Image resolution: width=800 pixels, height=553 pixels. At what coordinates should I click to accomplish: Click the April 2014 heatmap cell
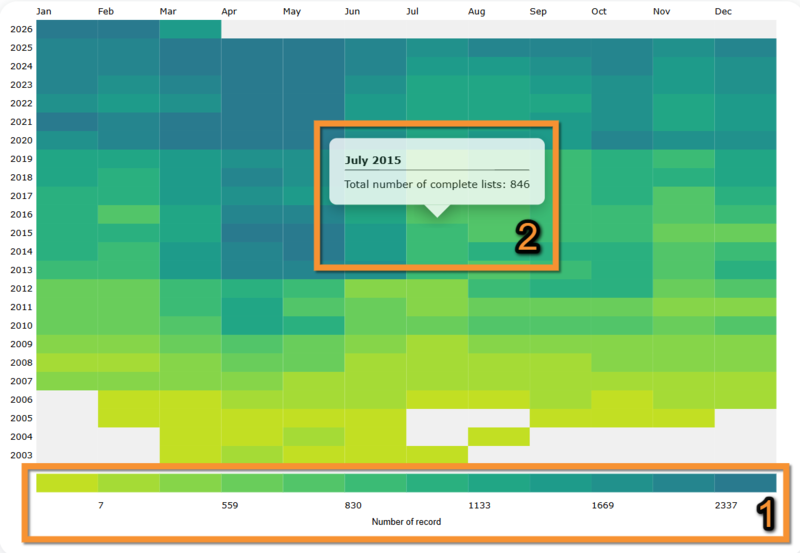click(x=252, y=251)
